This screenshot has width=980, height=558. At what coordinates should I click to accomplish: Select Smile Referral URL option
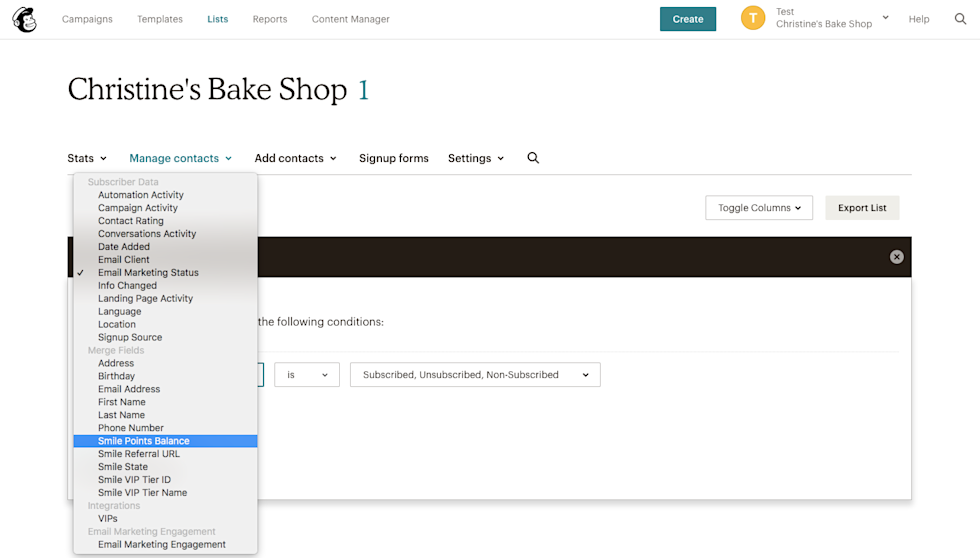pos(165,454)
